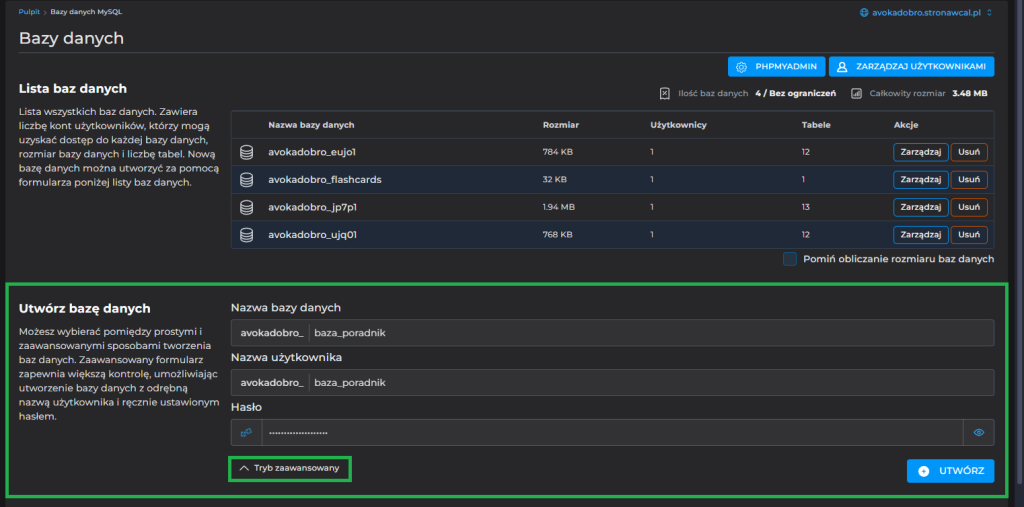The width and height of the screenshot is (1024, 507).
Task: Select the avokadobro_jp7p1 database name
Action: coord(311,207)
